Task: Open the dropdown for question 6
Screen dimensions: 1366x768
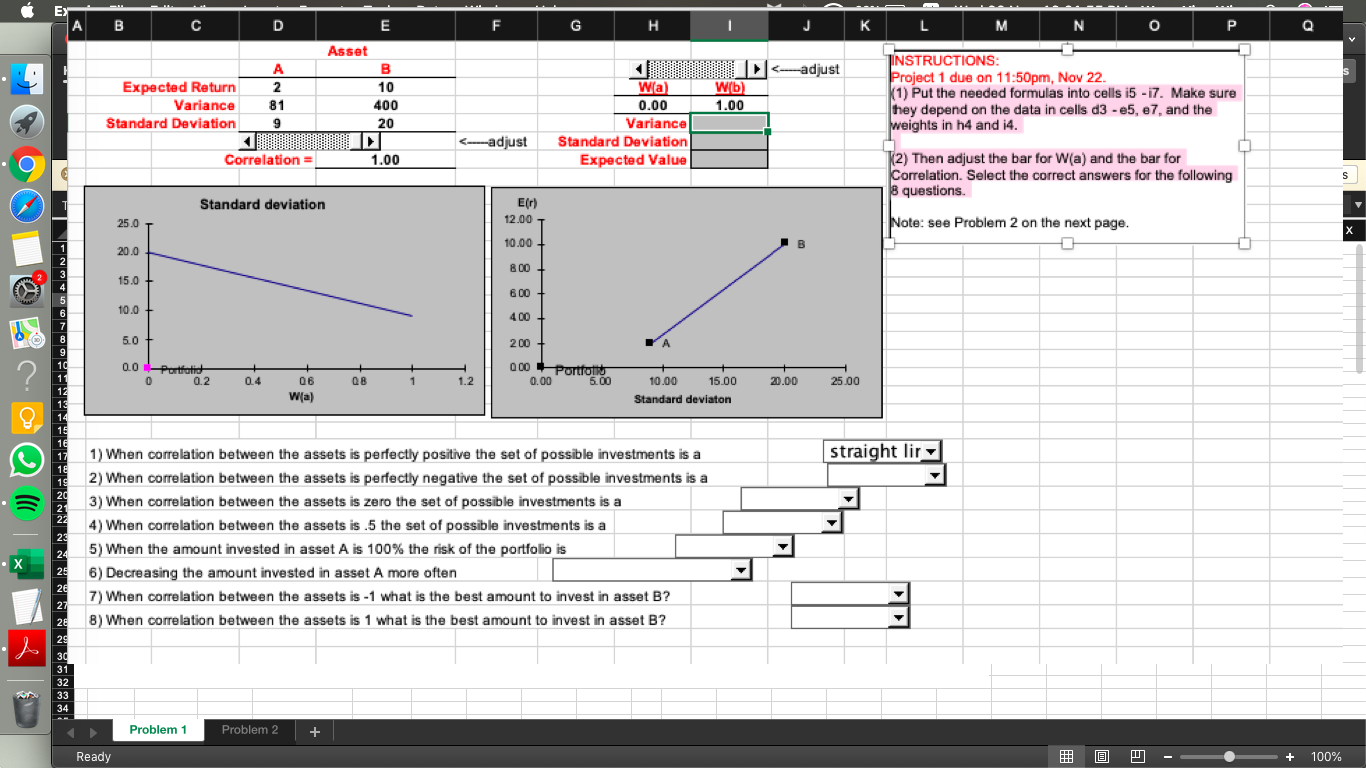Action: pyautogui.click(x=741, y=570)
